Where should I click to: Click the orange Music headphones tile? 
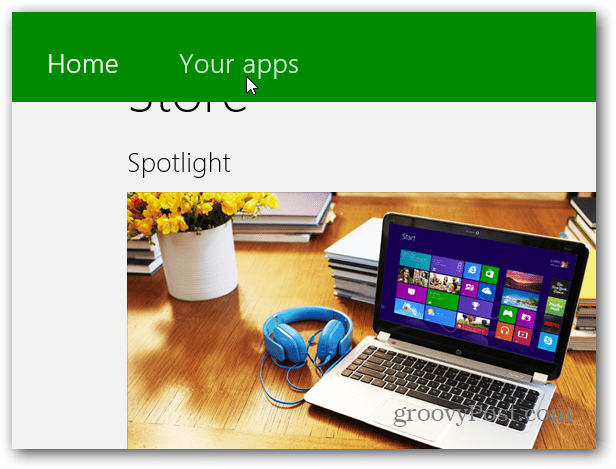(504, 332)
